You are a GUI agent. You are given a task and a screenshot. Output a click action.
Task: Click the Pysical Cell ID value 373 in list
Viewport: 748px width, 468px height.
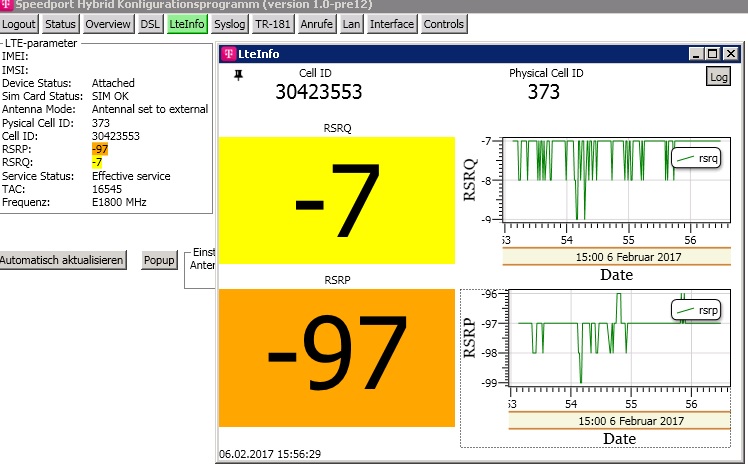[x=101, y=123]
